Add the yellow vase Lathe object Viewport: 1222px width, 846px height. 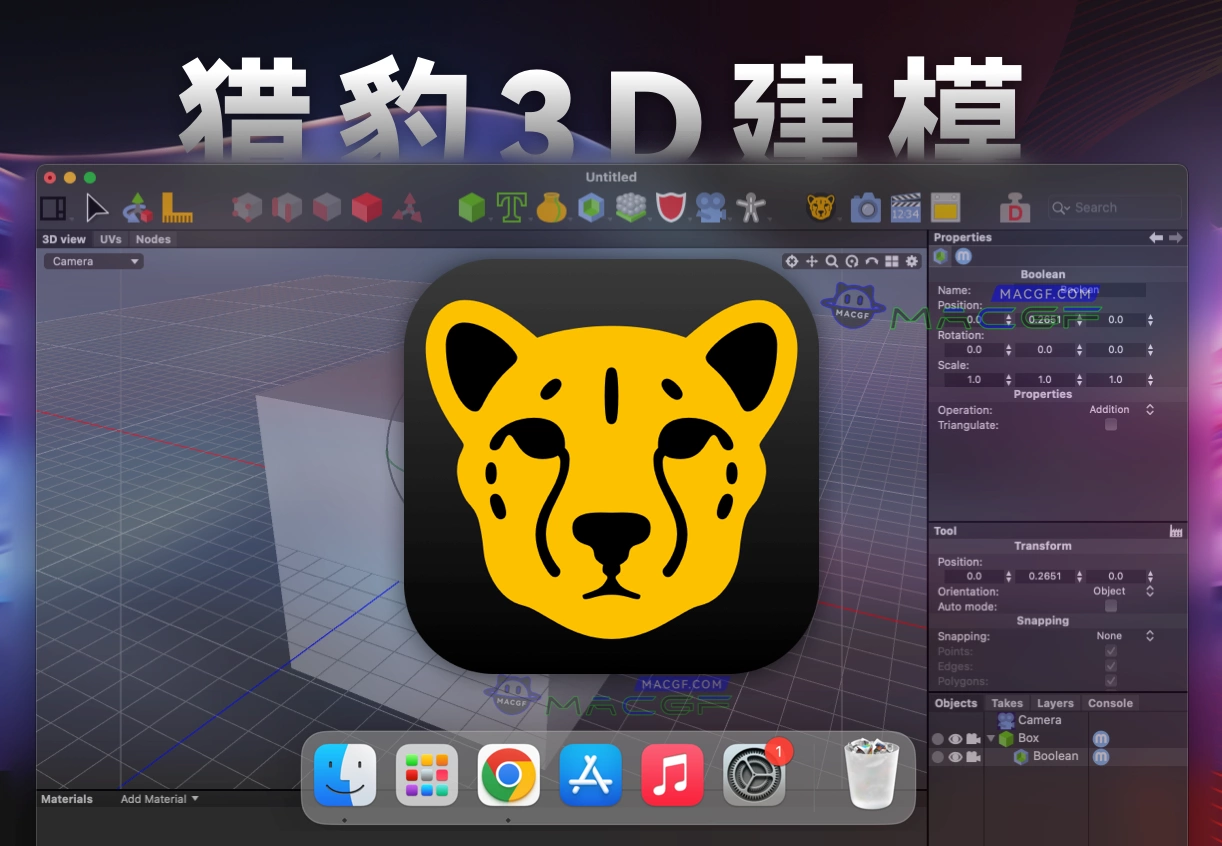551,208
